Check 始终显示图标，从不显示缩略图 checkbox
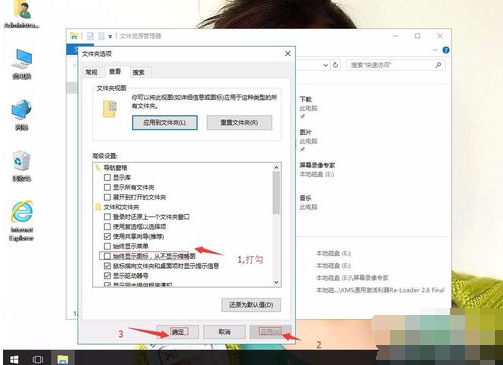The image size is (503, 365). coord(107,256)
